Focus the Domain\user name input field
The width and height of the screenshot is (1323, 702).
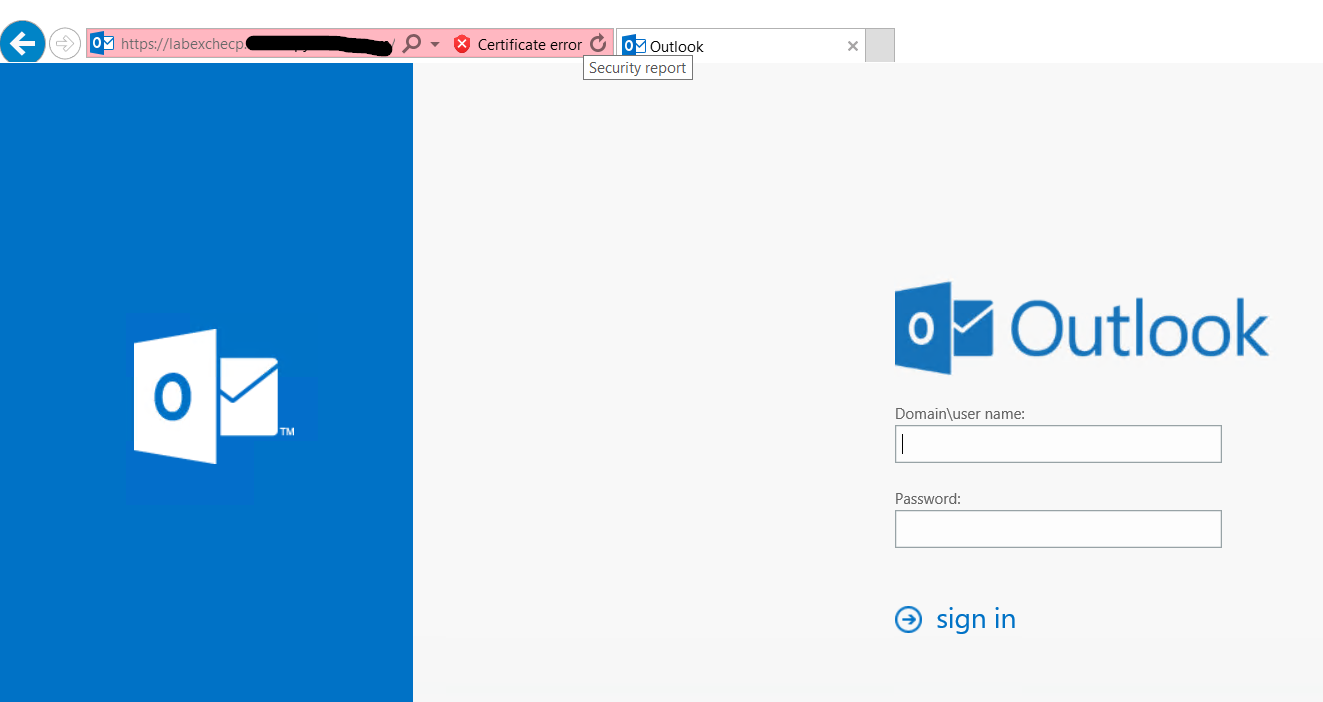[1057, 444]
